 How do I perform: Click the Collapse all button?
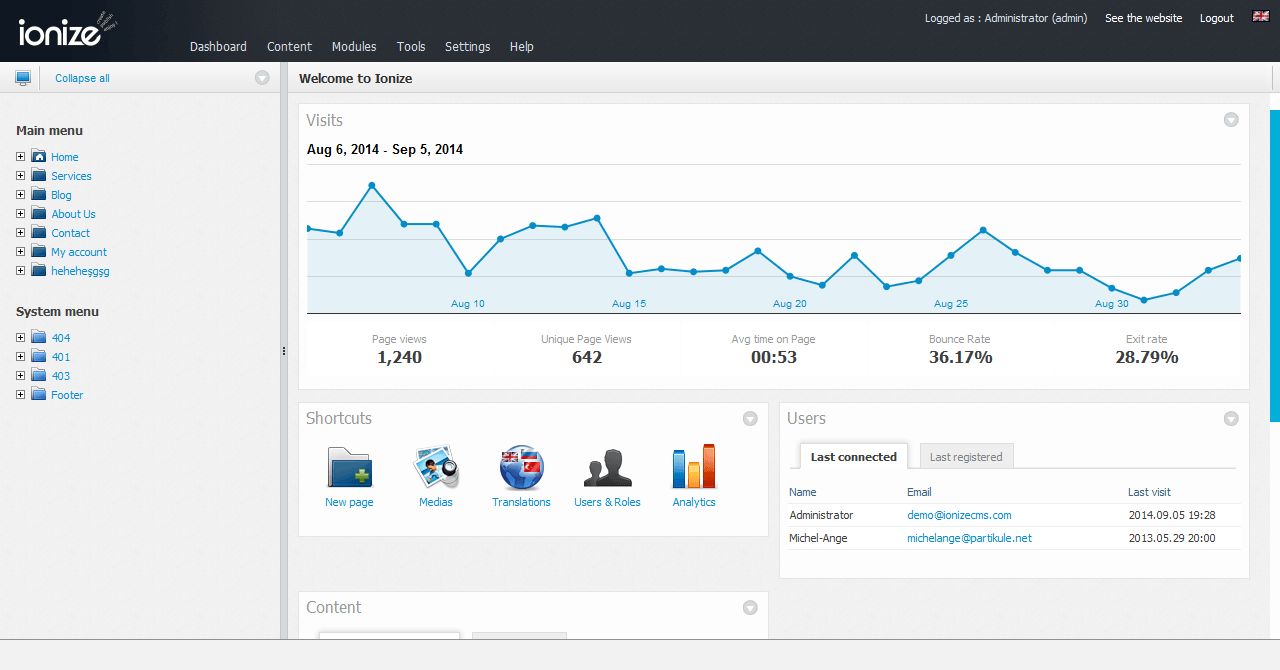tap(81, 77)
